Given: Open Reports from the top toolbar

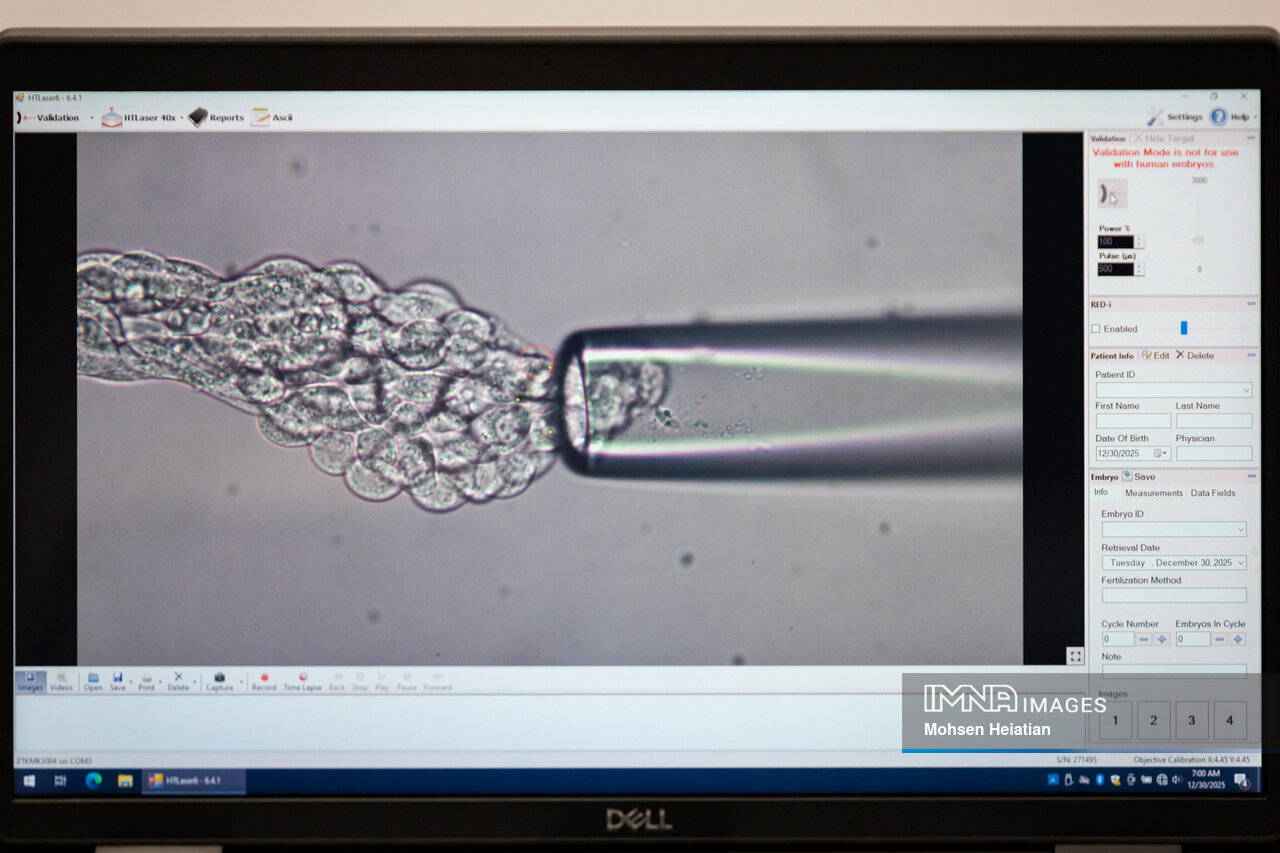Looking at the screenshot, I should click(216, 117).
